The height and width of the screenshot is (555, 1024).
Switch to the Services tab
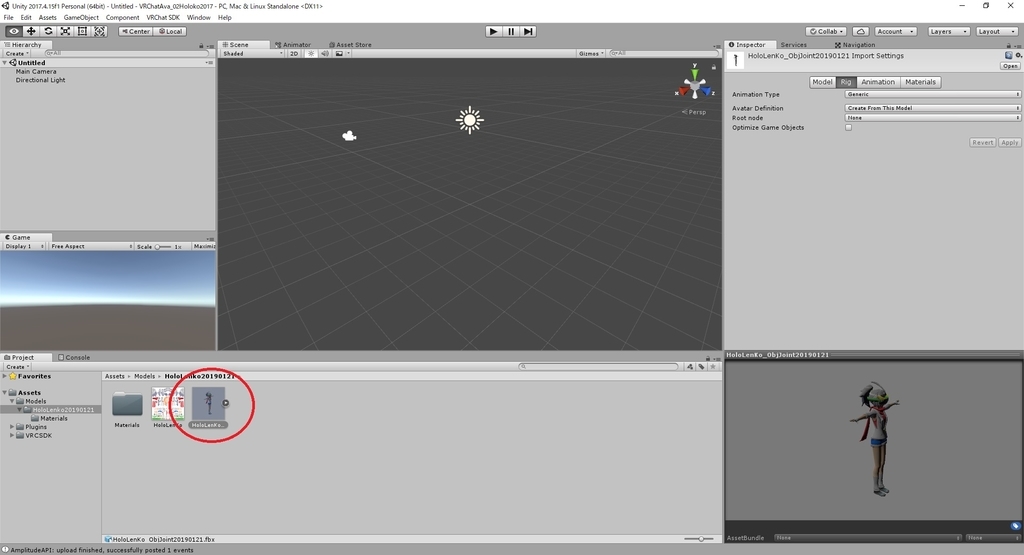click(793, 45)
